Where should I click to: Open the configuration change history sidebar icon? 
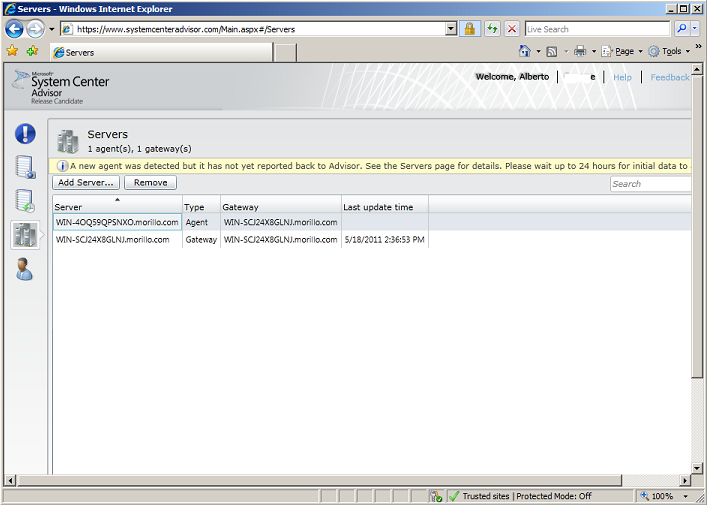click(25, 201)
